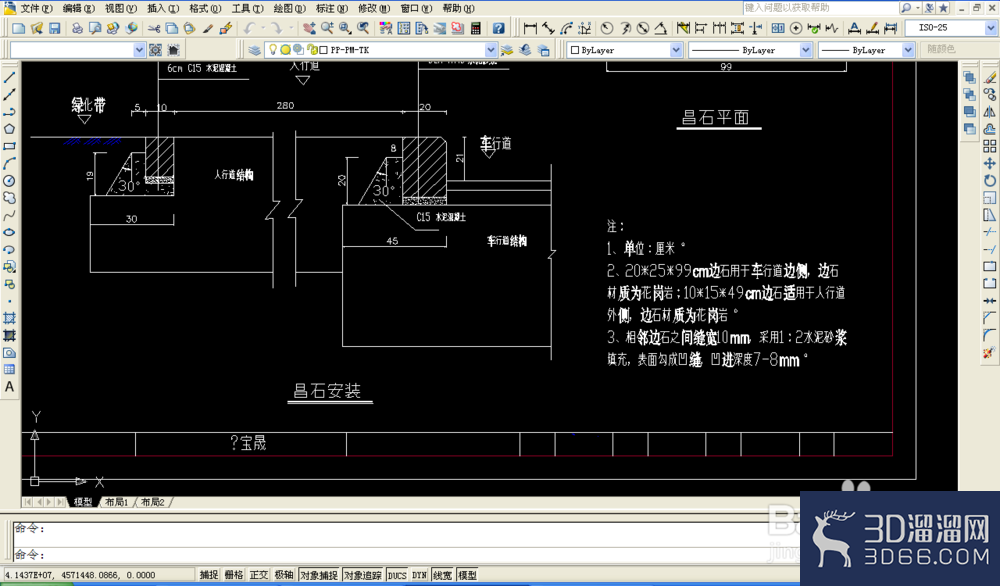Screen dimensions: 1000x586
Task: Expand the PP-PM-TK layer dropdown
Action: 490,50
